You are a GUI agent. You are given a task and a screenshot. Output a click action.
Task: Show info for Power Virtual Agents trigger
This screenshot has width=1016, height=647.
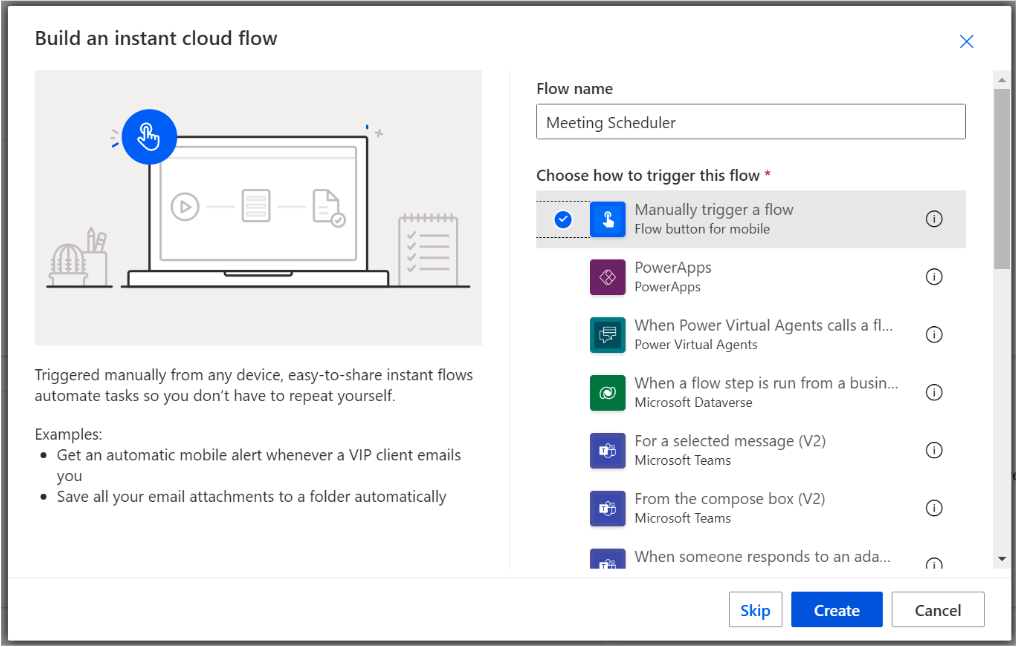tap(934, 335)
